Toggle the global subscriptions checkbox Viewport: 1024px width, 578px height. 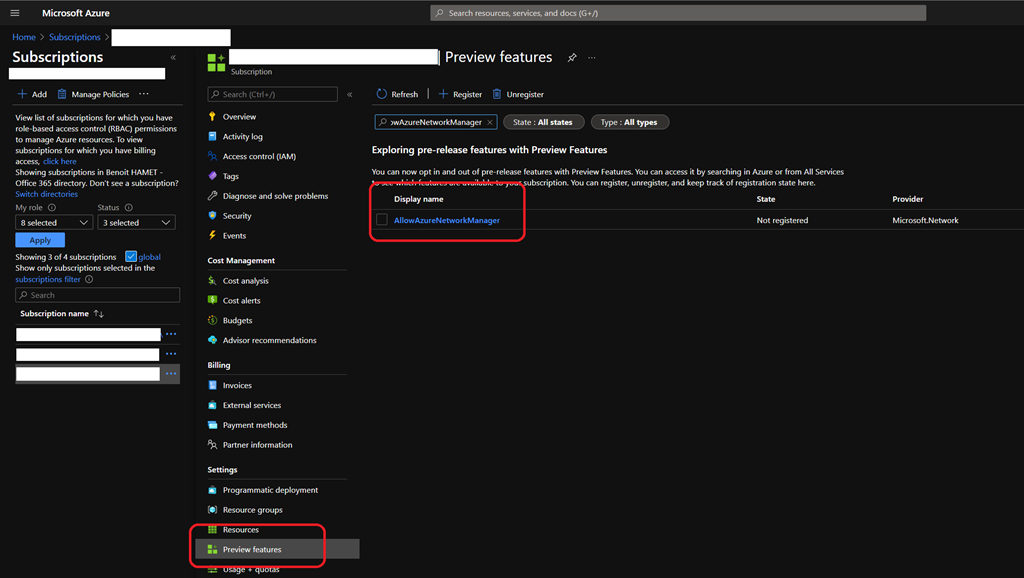tap(131, 257)
